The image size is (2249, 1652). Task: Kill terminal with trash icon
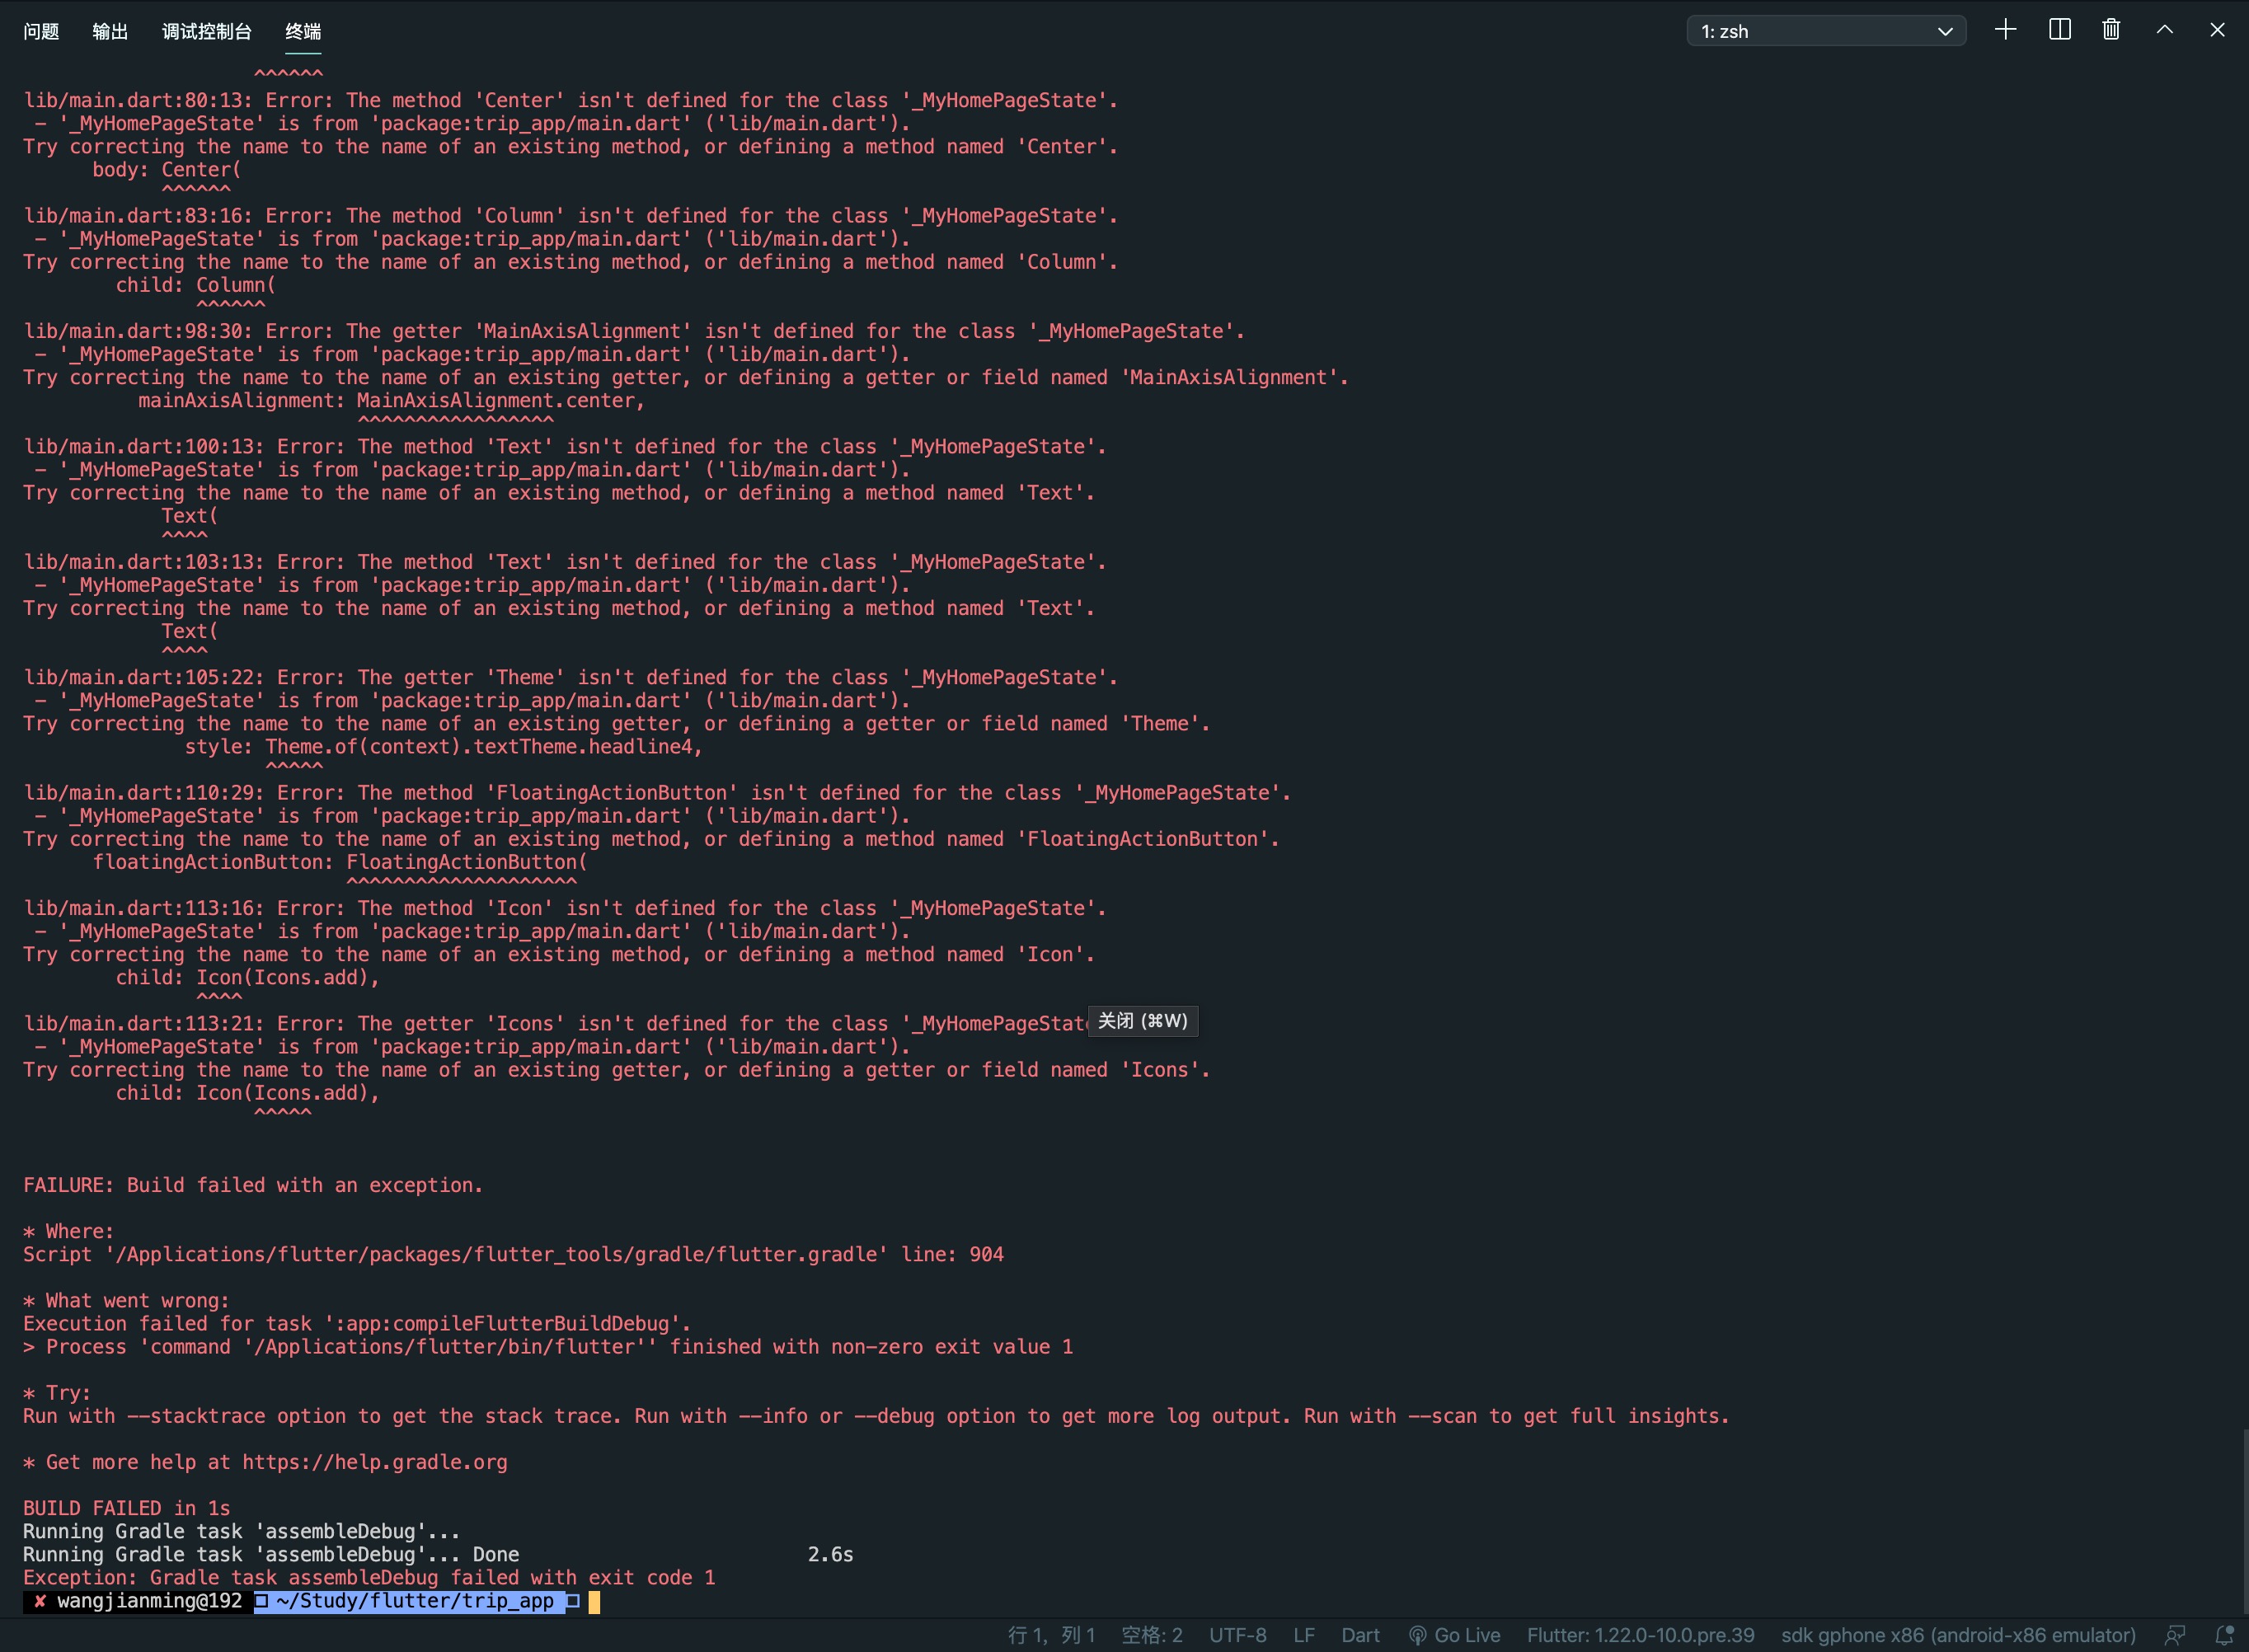point(2111,30)
